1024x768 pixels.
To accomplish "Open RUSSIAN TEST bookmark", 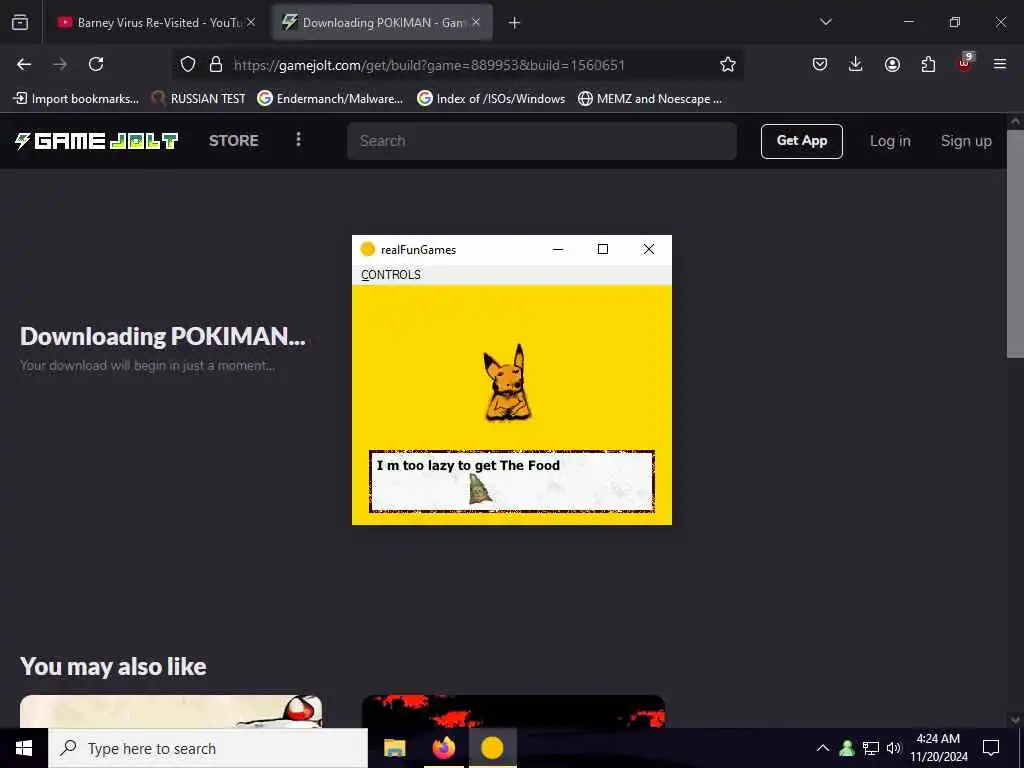I will pos(198,99).
